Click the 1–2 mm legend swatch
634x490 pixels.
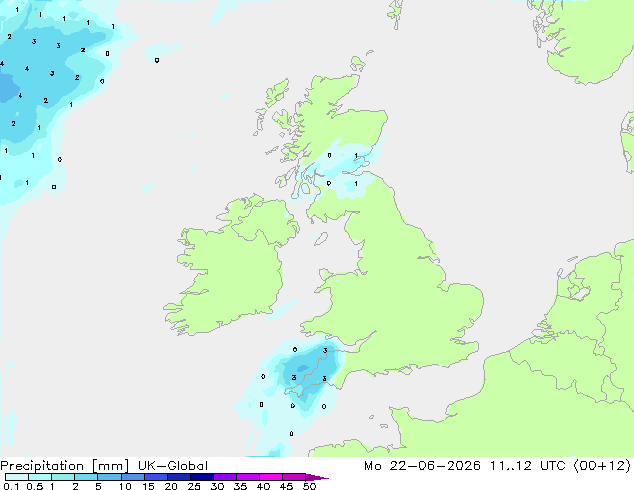point(63,477)
